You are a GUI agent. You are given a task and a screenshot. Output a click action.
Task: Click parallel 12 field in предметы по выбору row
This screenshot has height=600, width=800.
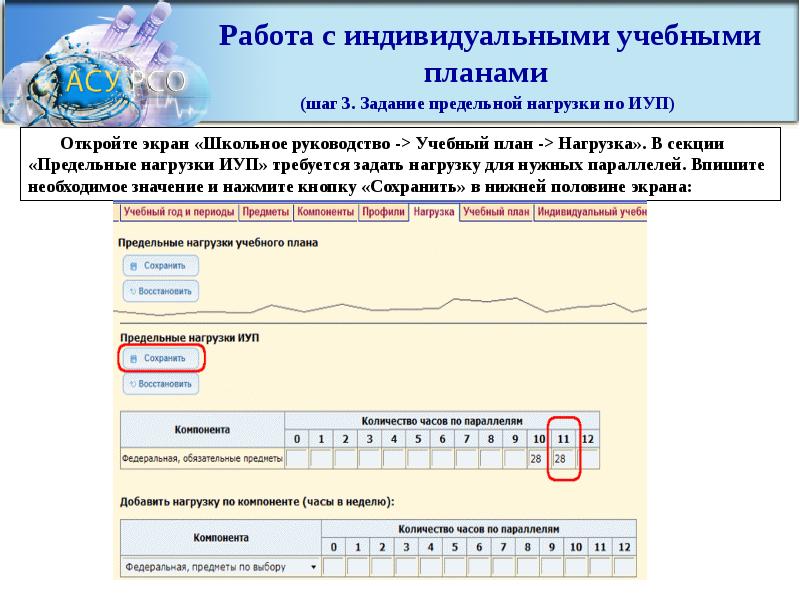point(624,567)
